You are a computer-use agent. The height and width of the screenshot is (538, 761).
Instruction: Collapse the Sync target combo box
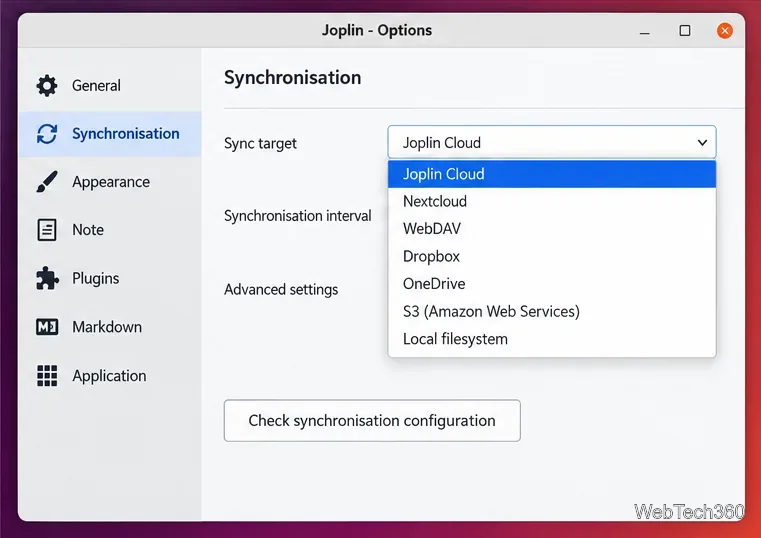click(x=552, y=142)
